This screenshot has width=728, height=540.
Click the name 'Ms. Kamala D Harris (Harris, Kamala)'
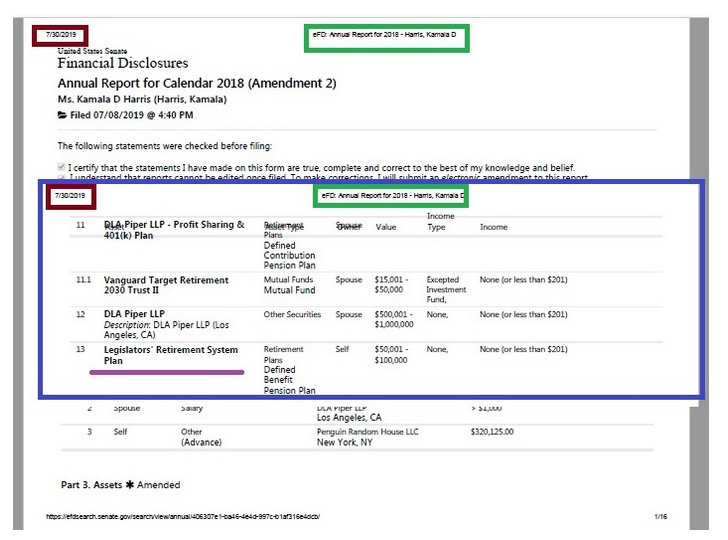(142, 99)
